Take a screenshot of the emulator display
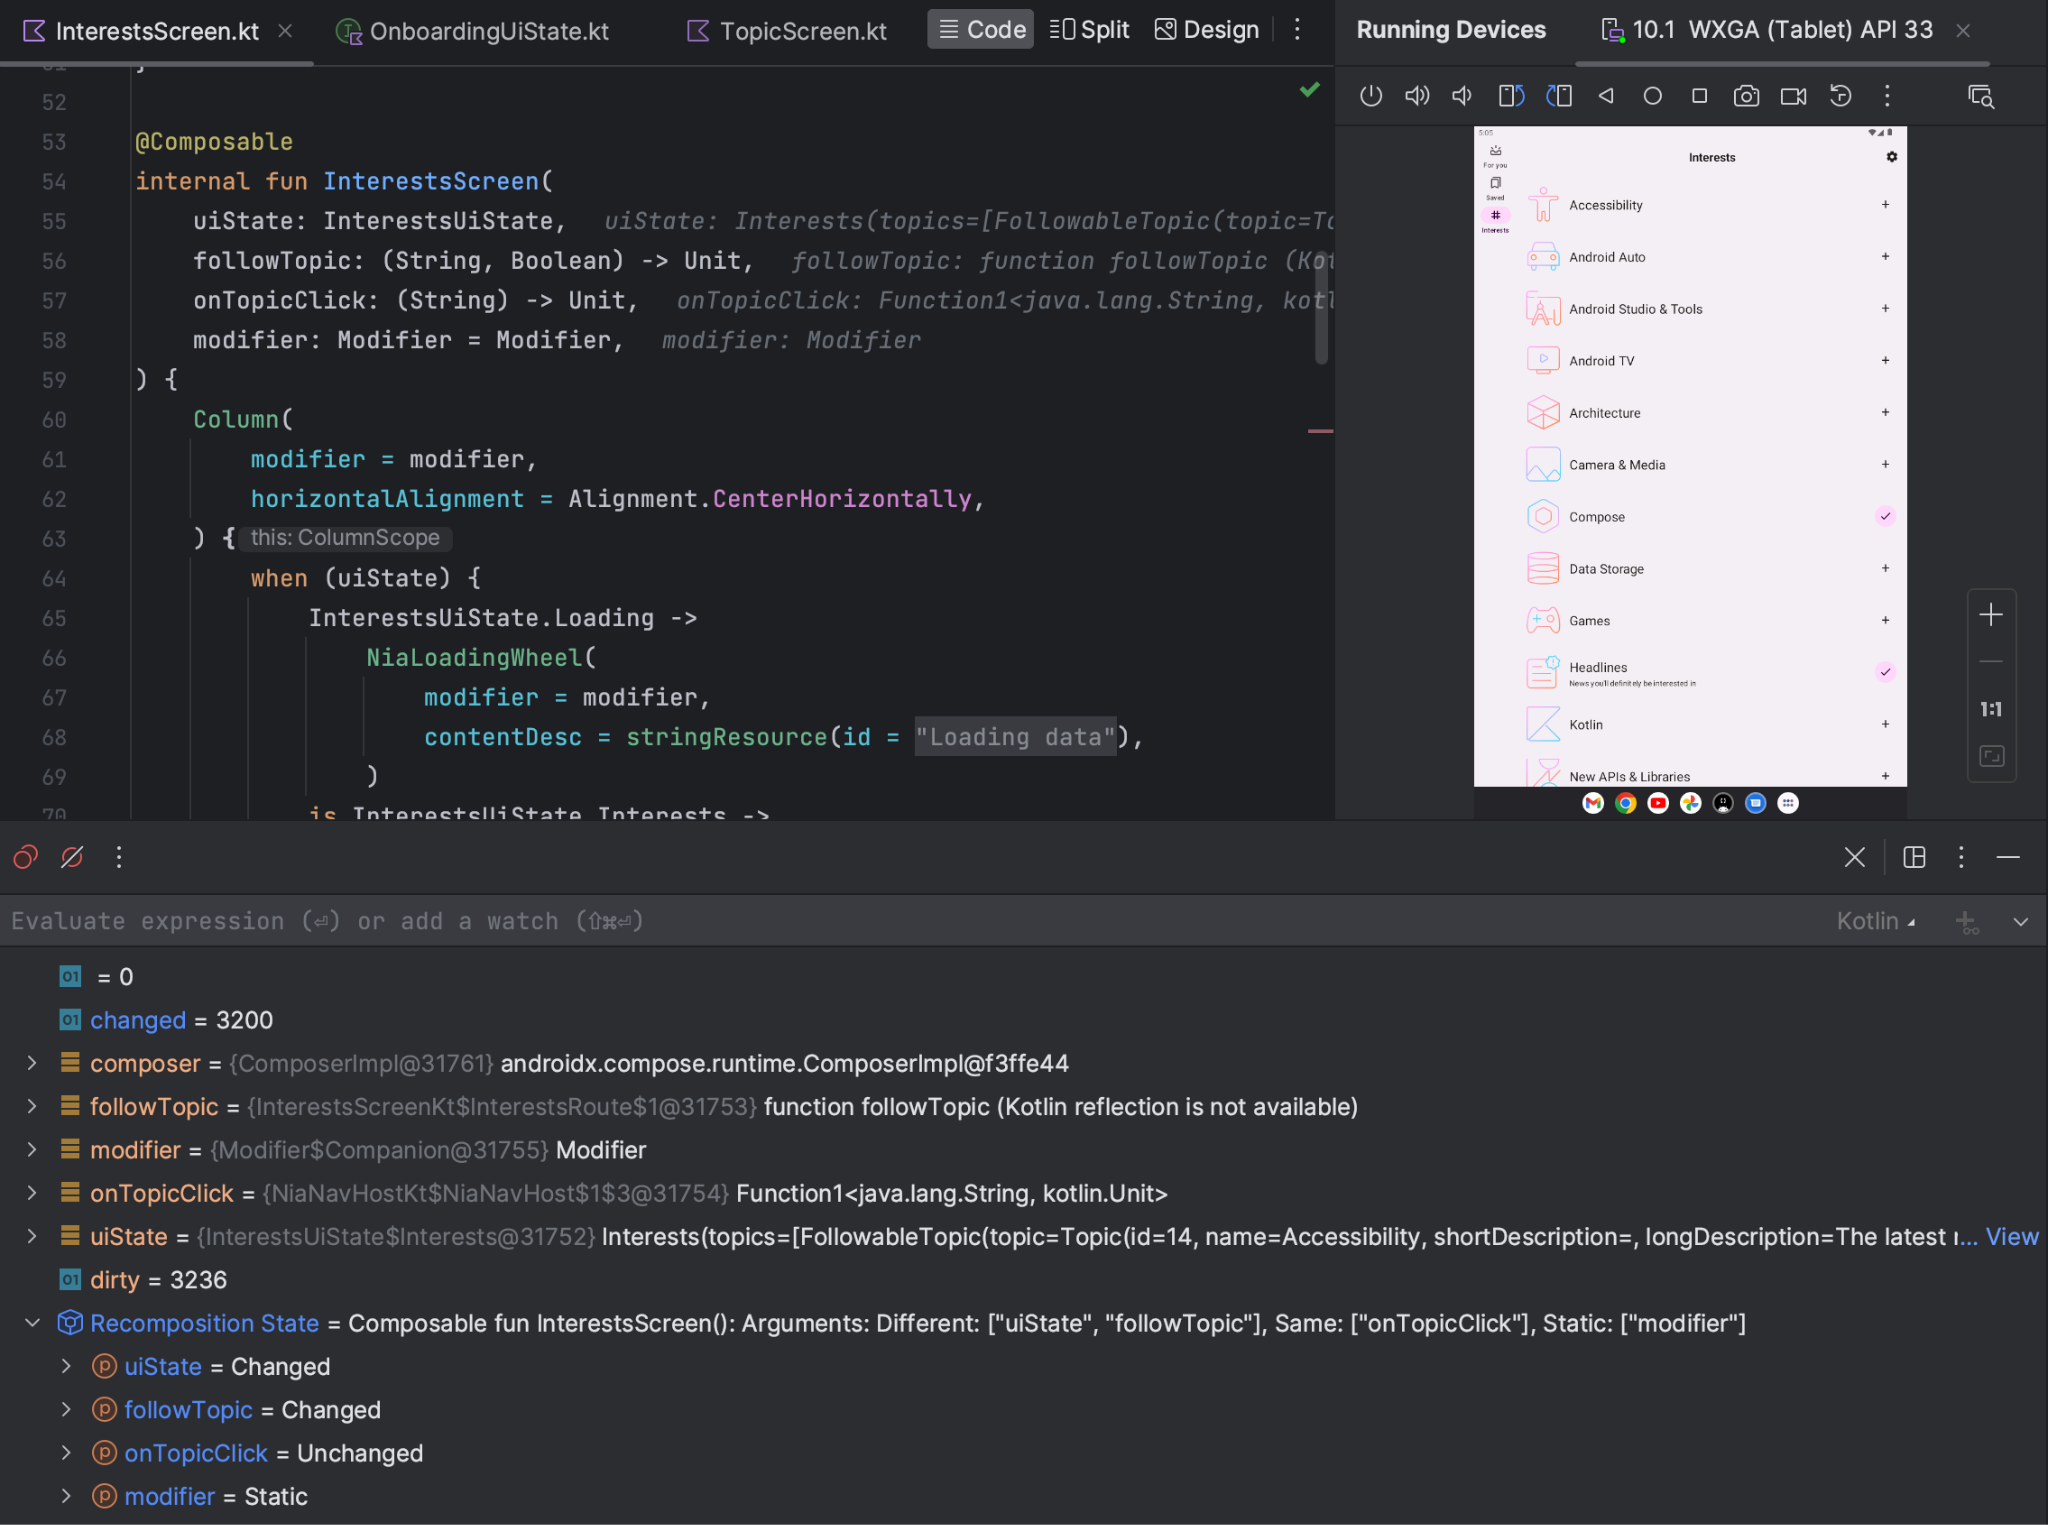This screenshot has width=2048, height=1525. [1746, 96]
